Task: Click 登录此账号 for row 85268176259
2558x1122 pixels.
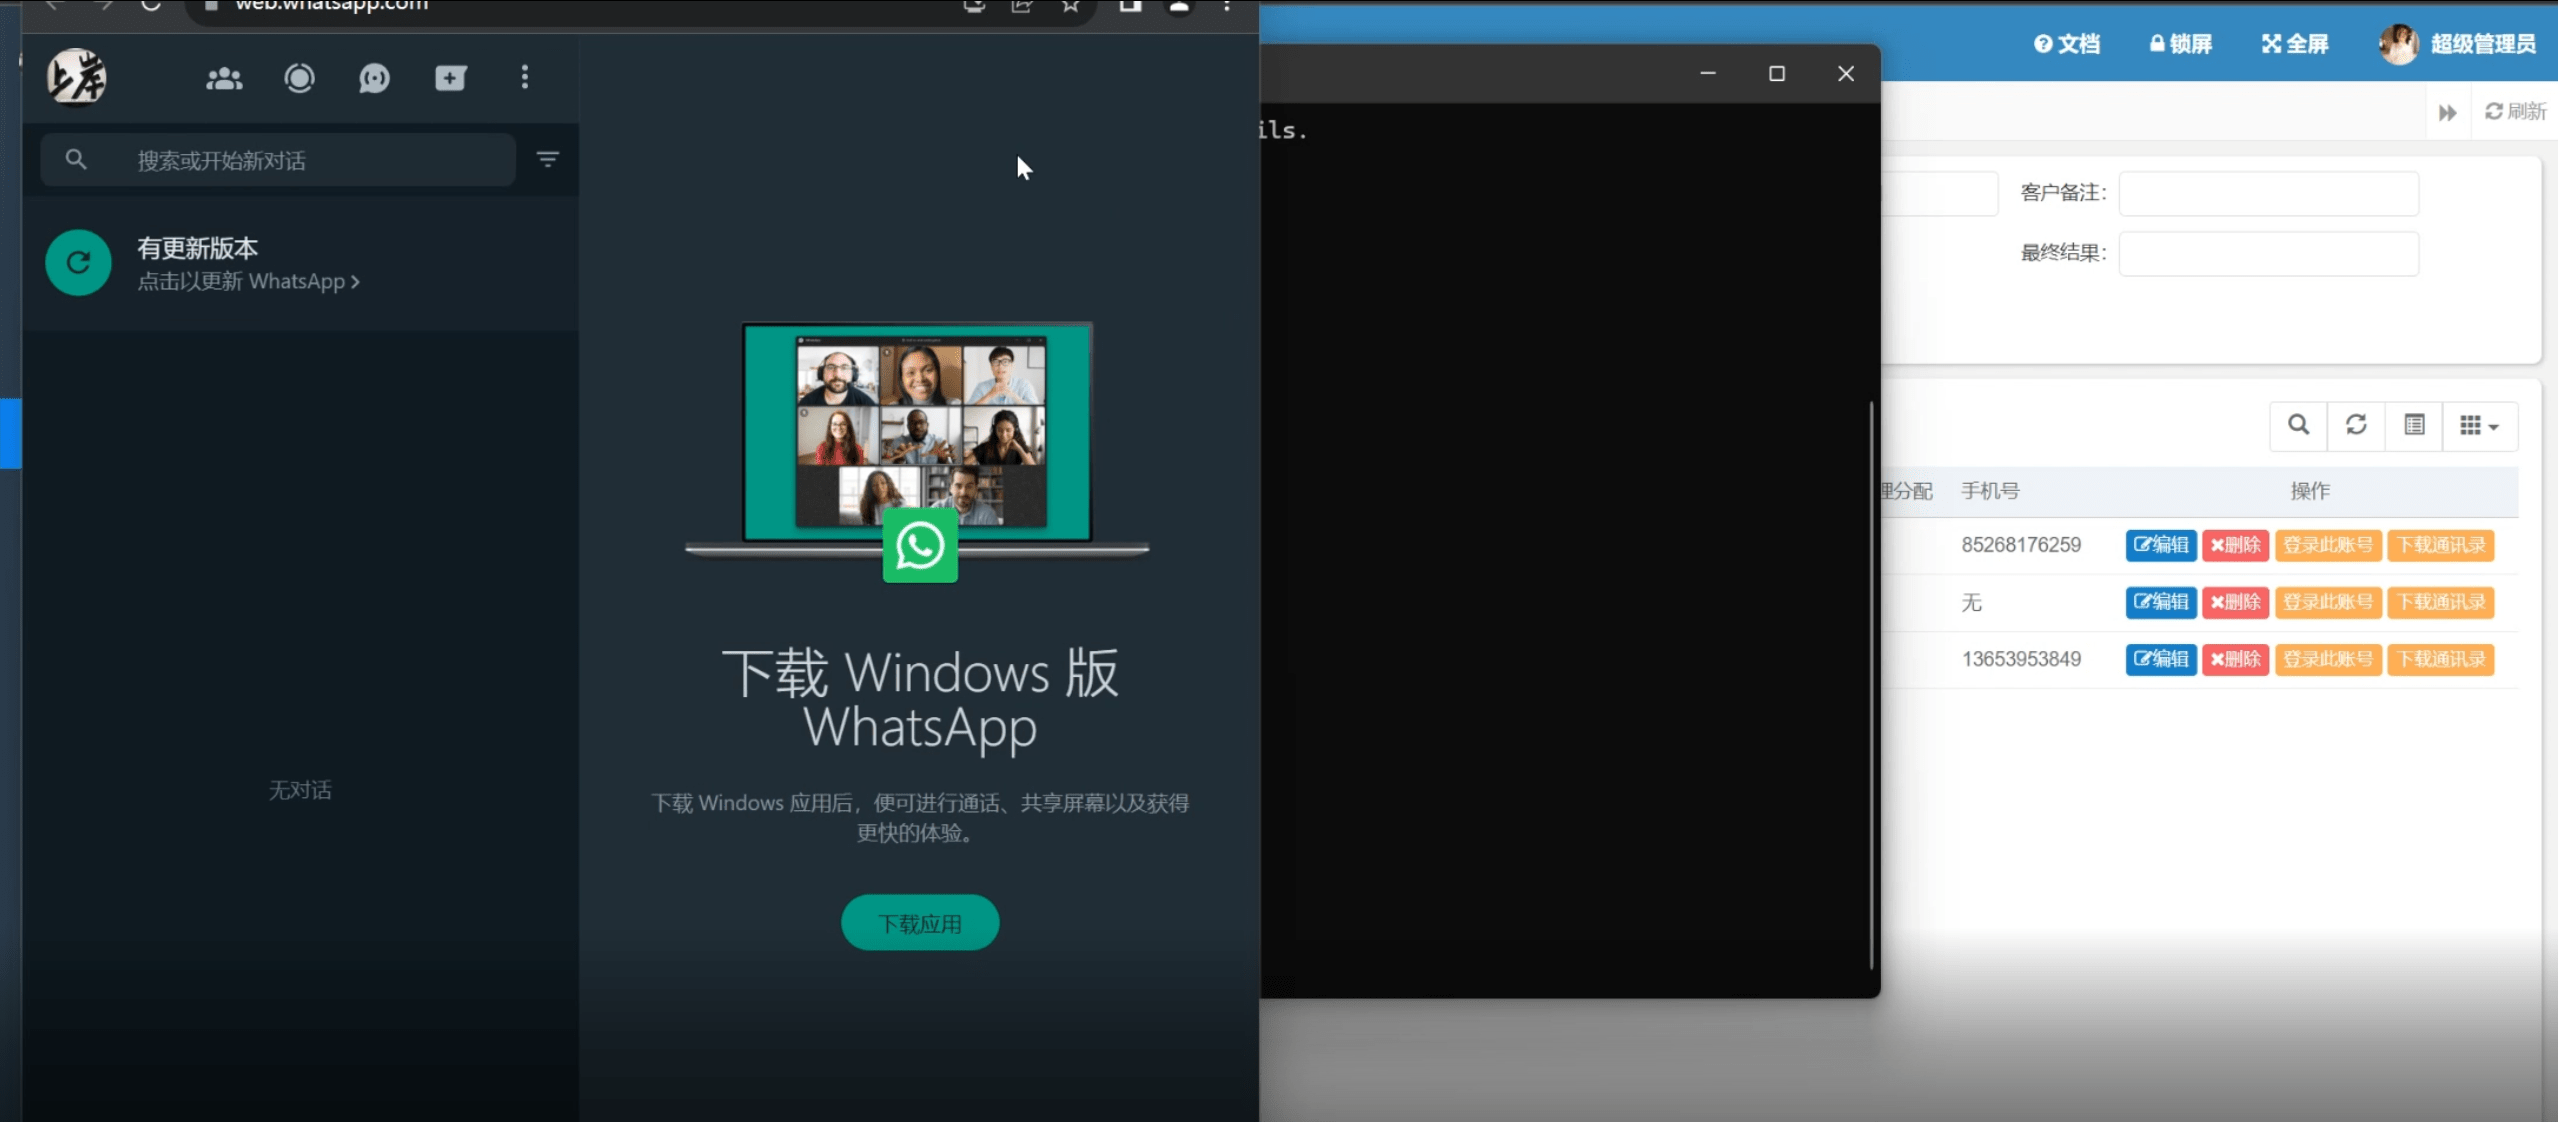Action: [x=2328, y=545]
